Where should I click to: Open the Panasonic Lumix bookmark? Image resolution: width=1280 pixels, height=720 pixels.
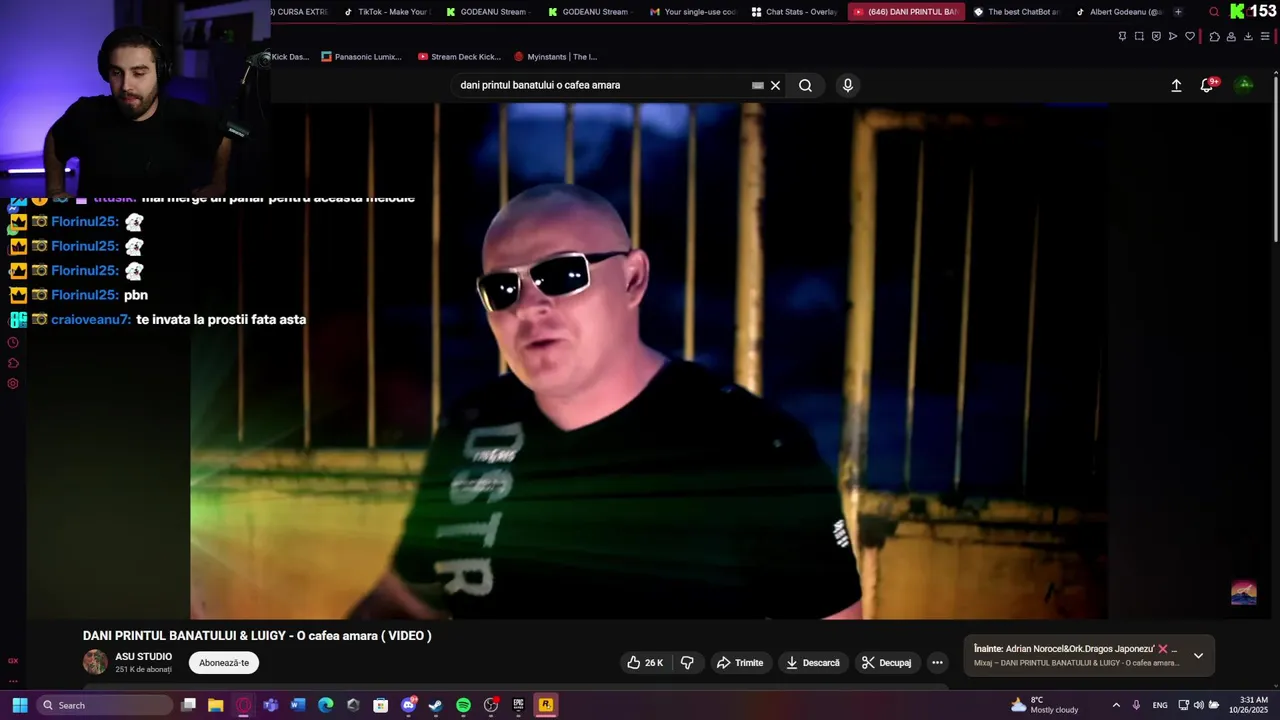pyautogui.click(x=362, y=57)
